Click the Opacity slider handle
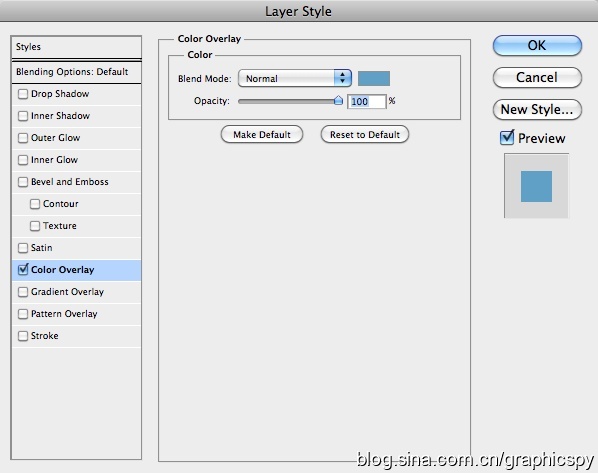 (x=338, y=100)
